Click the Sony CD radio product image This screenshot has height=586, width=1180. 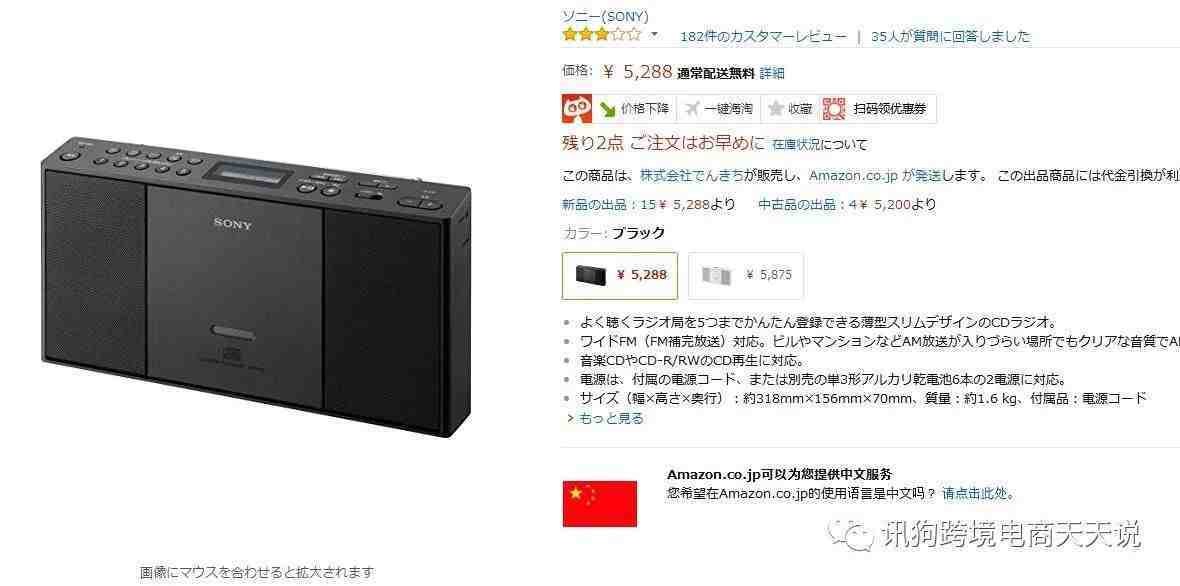point(256,286)
